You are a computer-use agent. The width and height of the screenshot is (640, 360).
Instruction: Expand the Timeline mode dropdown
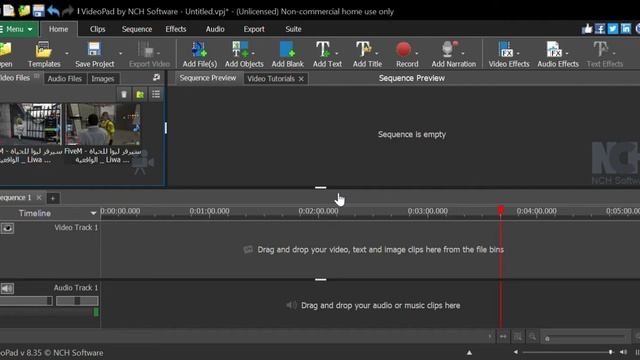click(x=93, y=213)
